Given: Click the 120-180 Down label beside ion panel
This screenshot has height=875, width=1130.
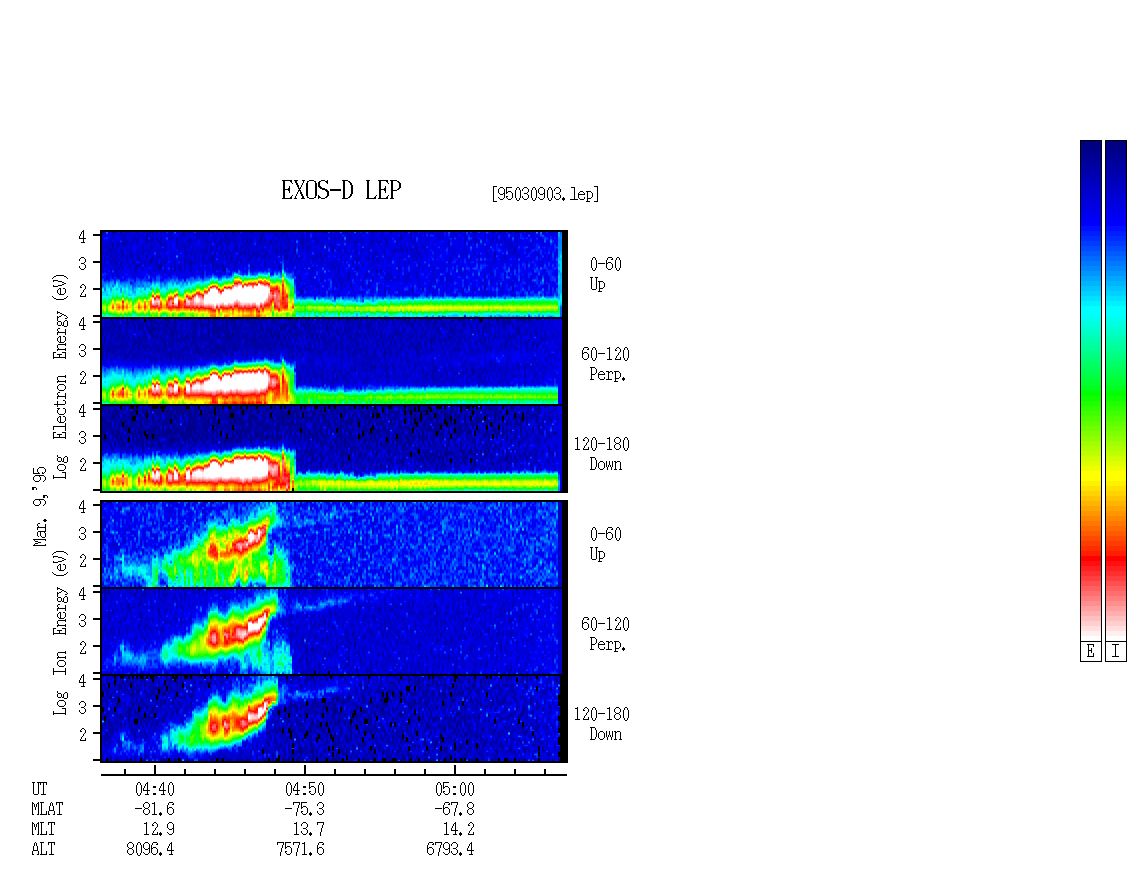Looking at the screenshot, I should coord(602,724).
